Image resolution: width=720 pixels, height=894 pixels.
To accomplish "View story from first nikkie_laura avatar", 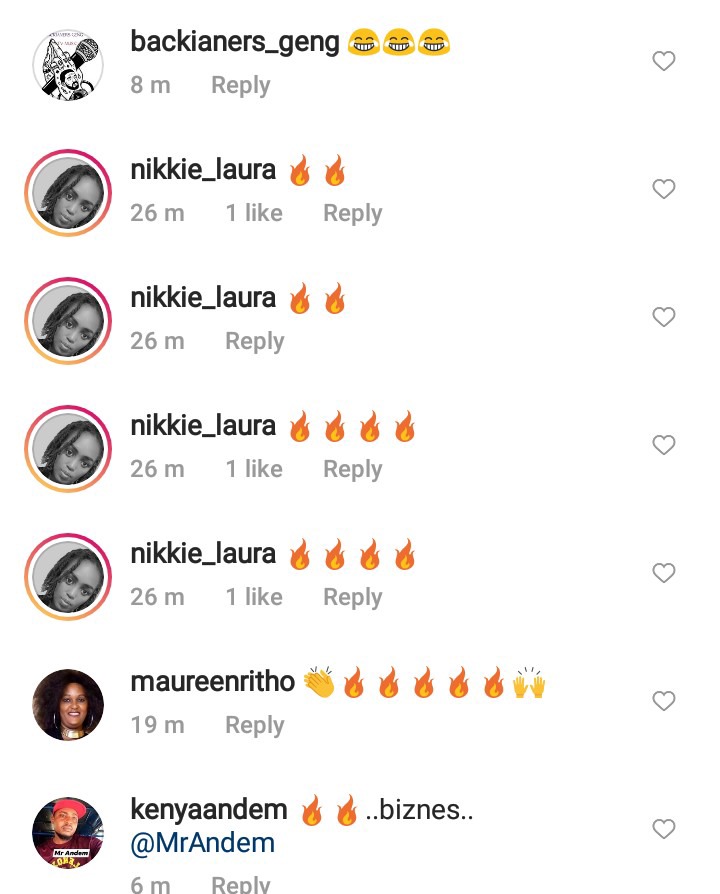I will [x=68, y=193].
